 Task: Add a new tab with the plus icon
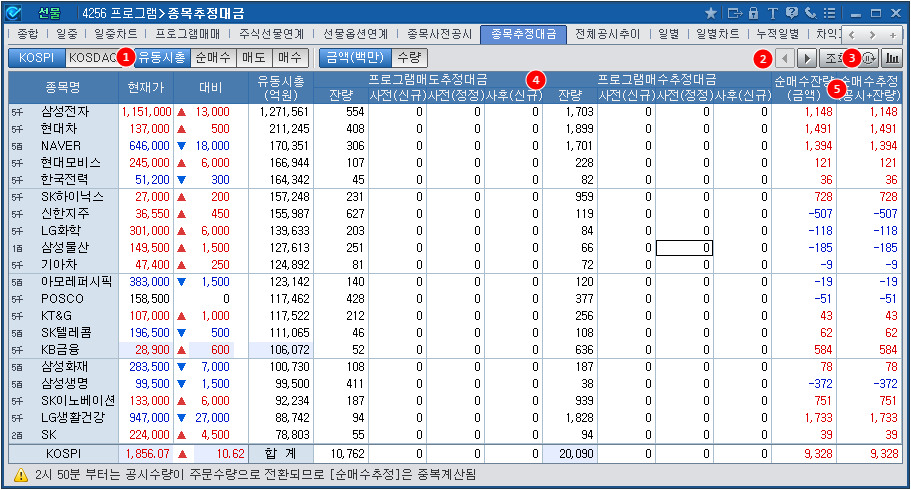893,35
